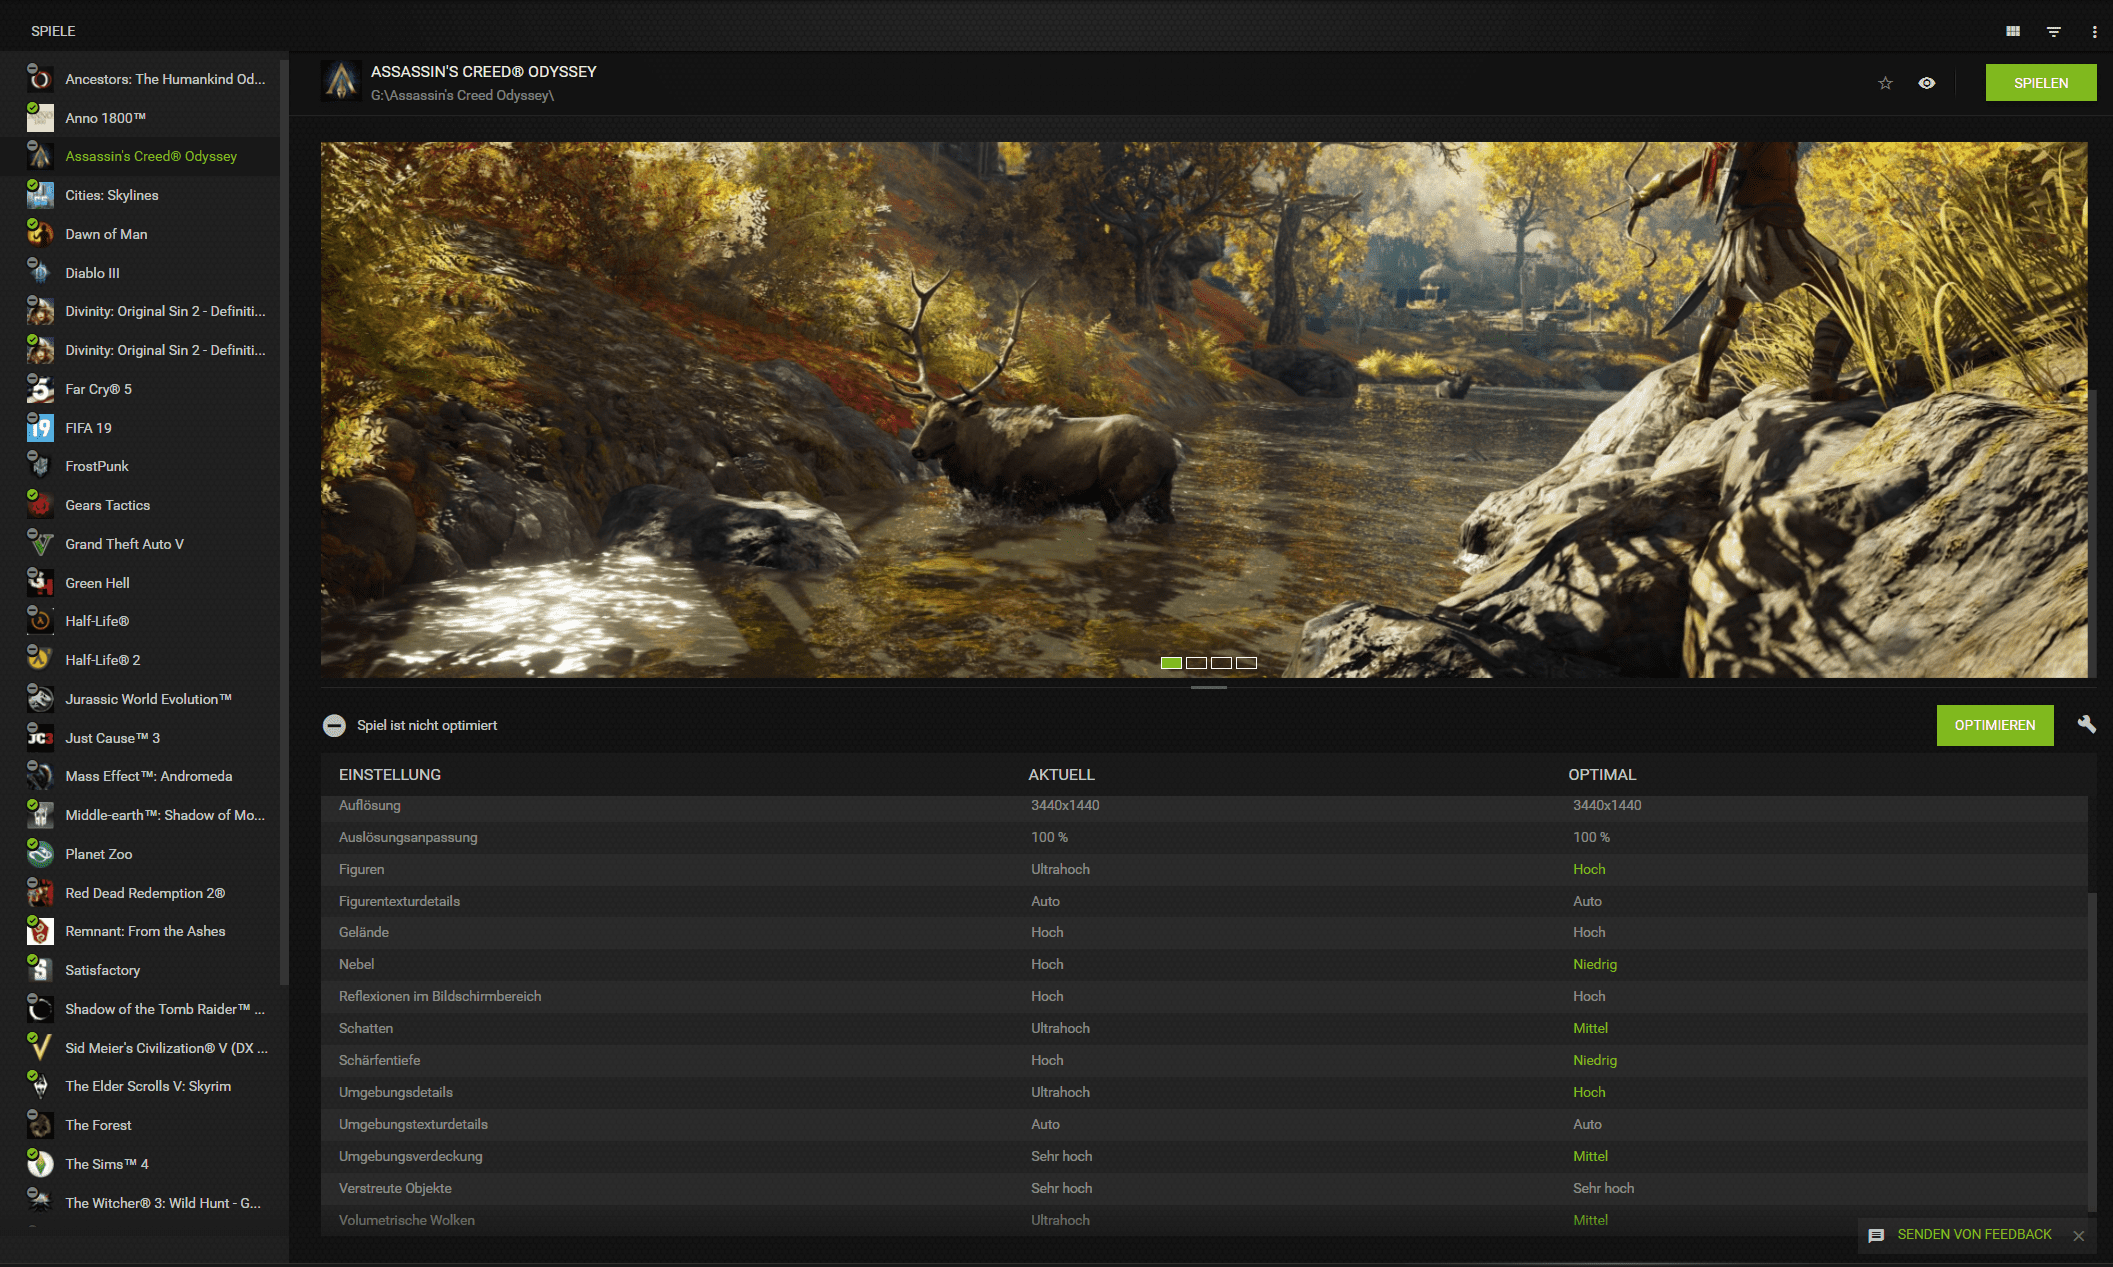2113x1267 pixels.
Task: Select Cities: Skylines game icon
Action: click(40, 195)
